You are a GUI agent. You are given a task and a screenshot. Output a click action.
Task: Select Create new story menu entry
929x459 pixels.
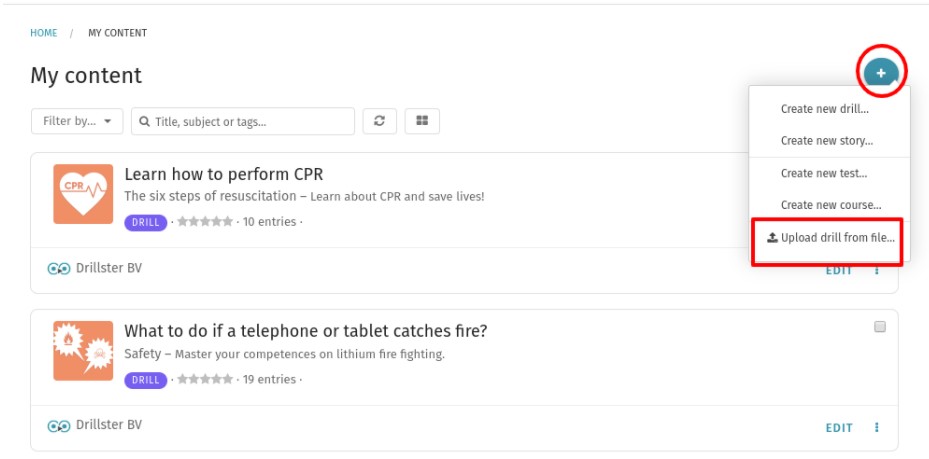tap(829, 141)
